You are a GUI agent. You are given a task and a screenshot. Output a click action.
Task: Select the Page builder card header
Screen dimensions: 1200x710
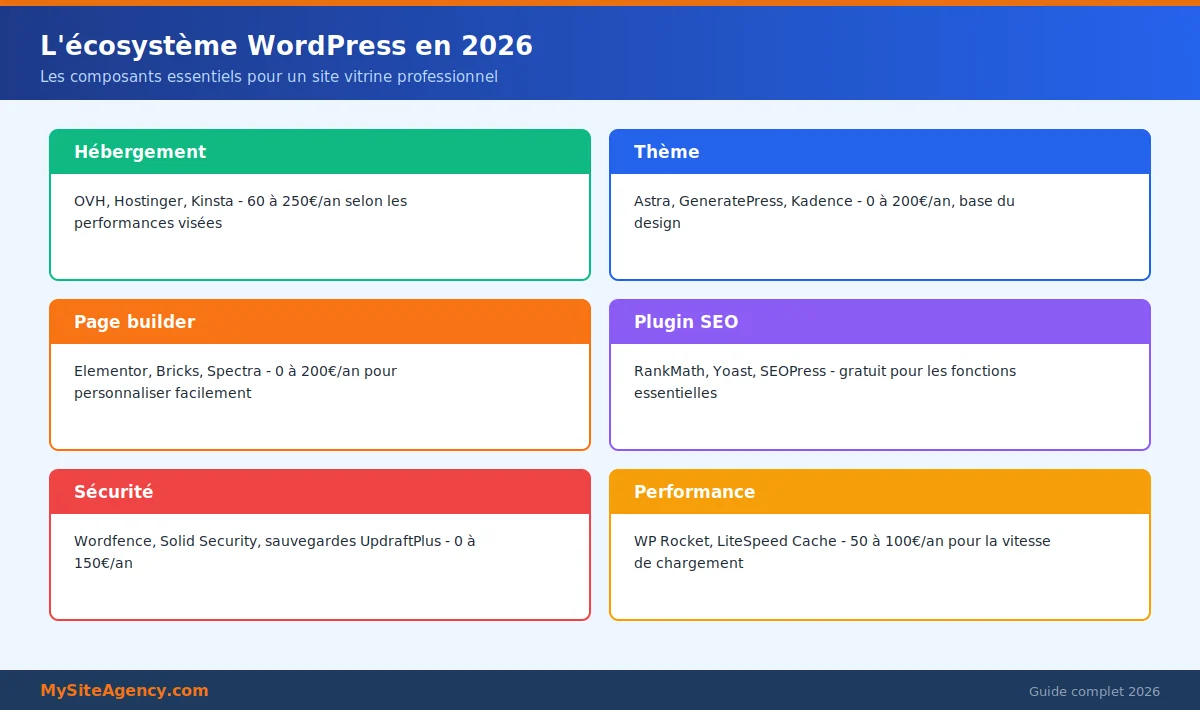(320, 322)
